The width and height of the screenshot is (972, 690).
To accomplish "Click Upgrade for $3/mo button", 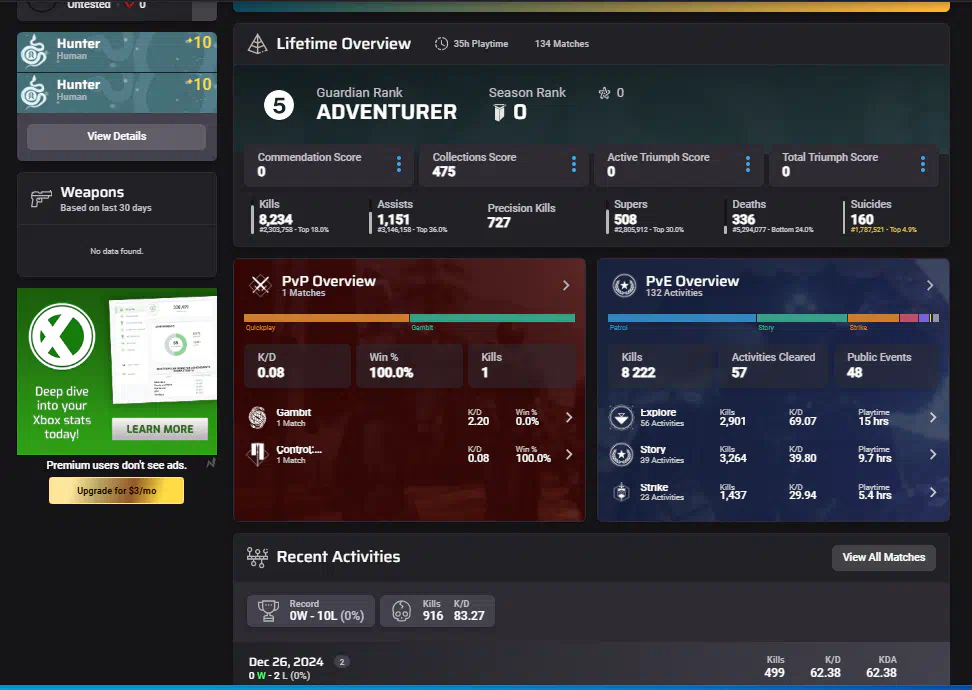I will pyautogui.click(x=116, y=490).
